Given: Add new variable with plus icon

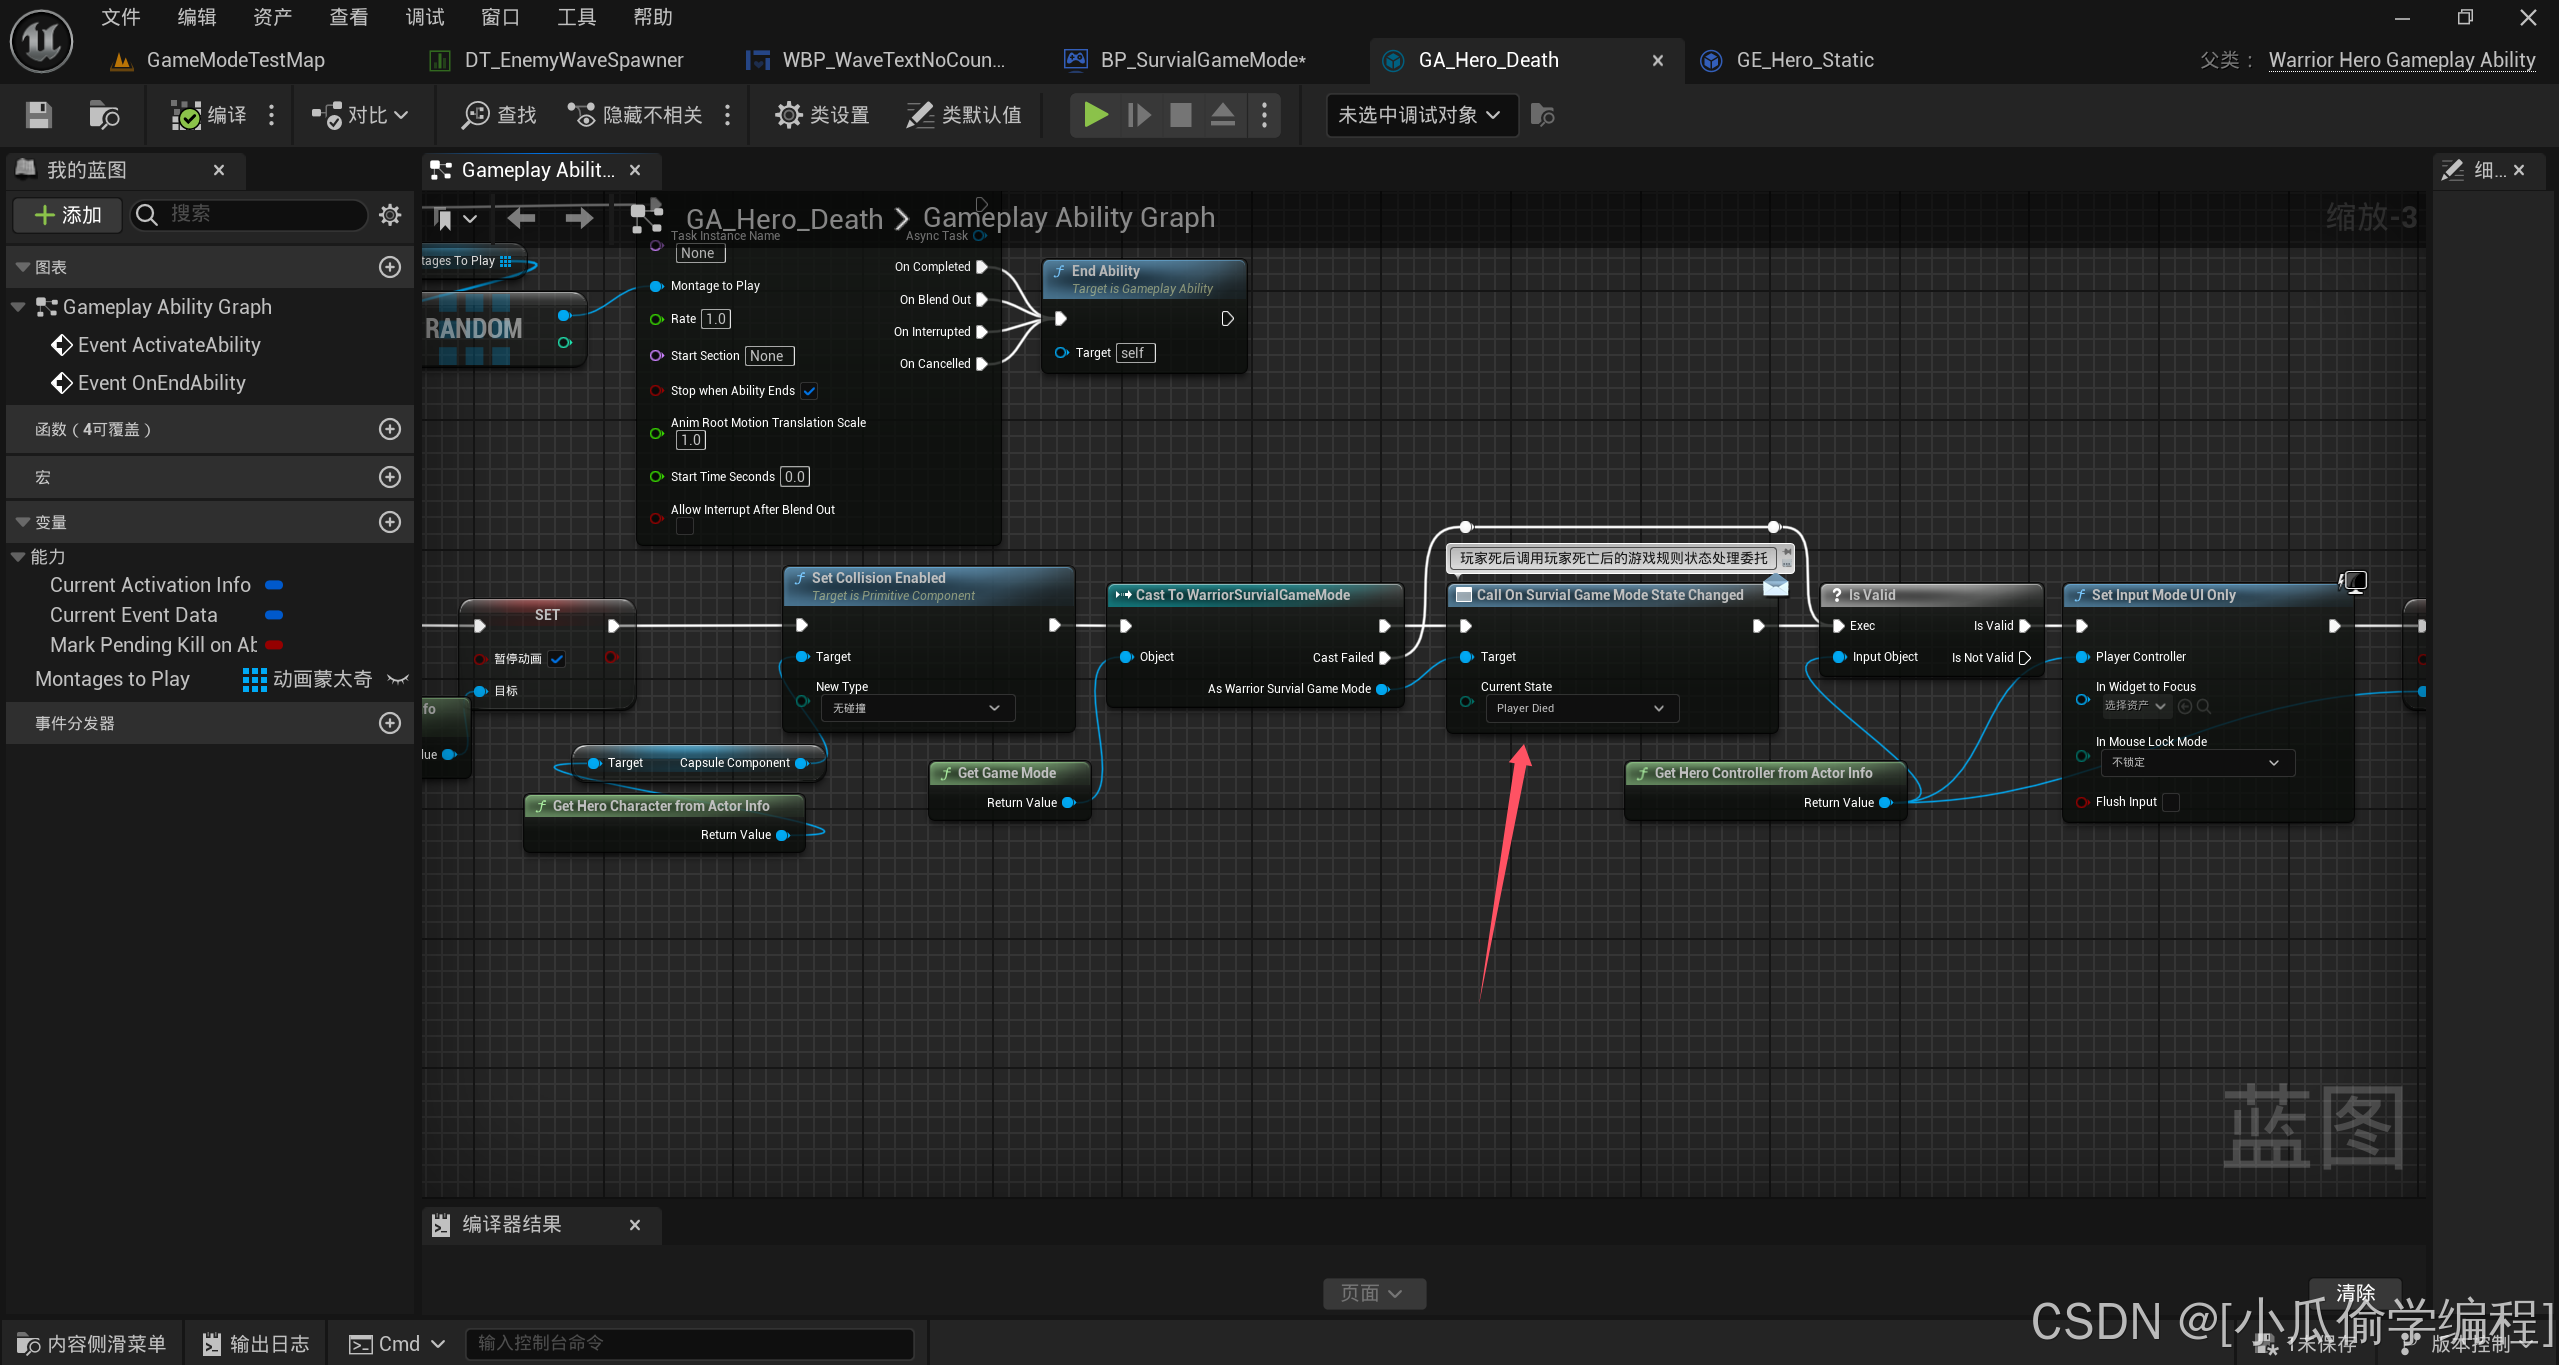Looking at the screenshot, I should [x=390, y=522].
